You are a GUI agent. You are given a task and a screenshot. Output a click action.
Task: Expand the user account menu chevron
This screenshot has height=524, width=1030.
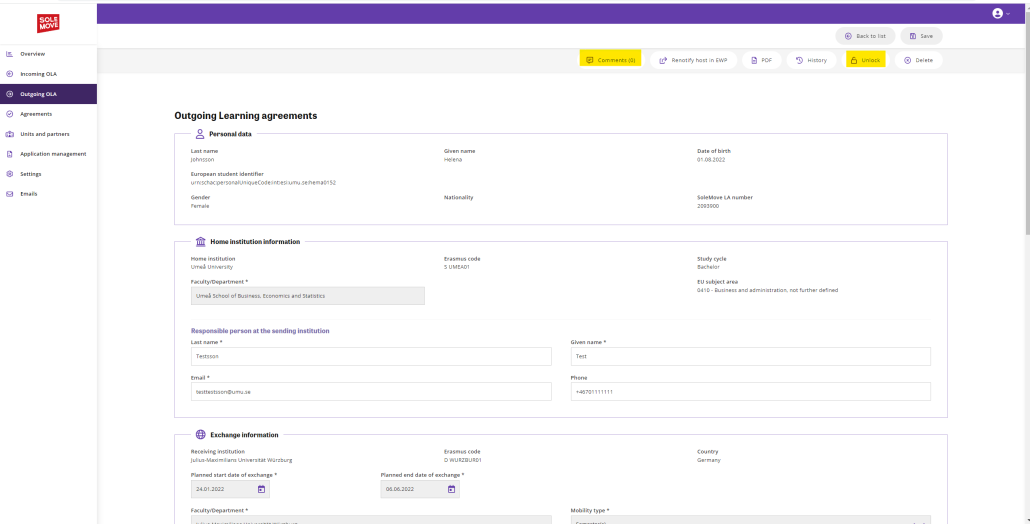pos(1008,14)
